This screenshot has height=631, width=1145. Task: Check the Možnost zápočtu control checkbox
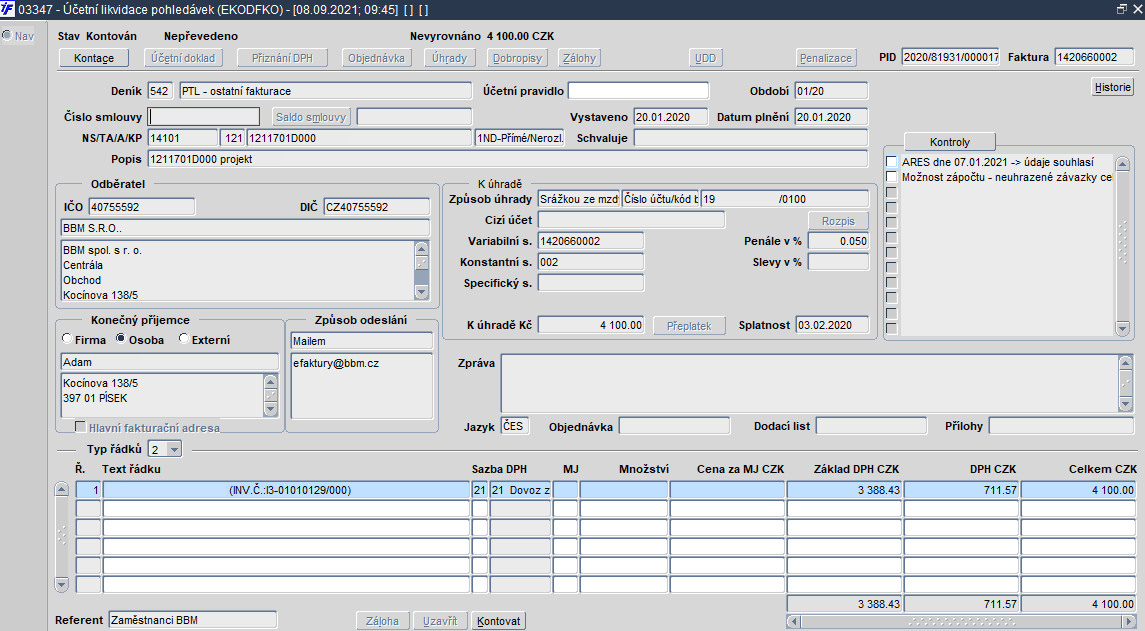click(x=891, y=177)
